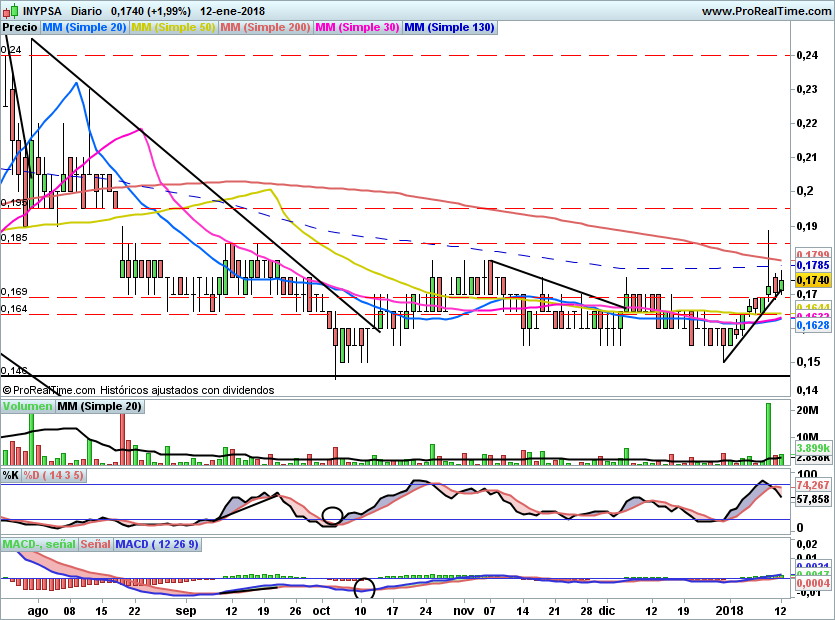The height and width of the screenshot is (620, 835).
Task: Click the MACD-, señal histogram label
Action: tap(38, 545)
